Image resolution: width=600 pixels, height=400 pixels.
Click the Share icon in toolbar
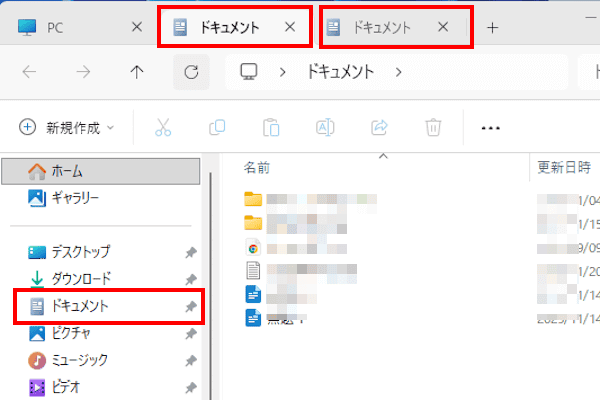379,127
